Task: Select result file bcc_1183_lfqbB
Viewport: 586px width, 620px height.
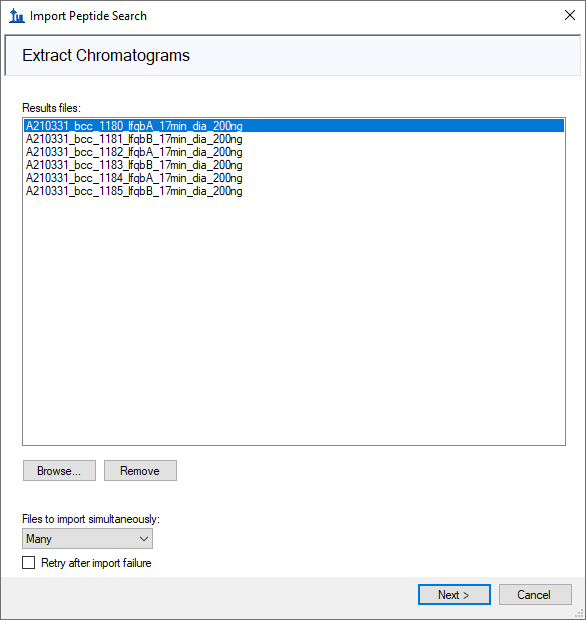Action: [x=294, y=165]
